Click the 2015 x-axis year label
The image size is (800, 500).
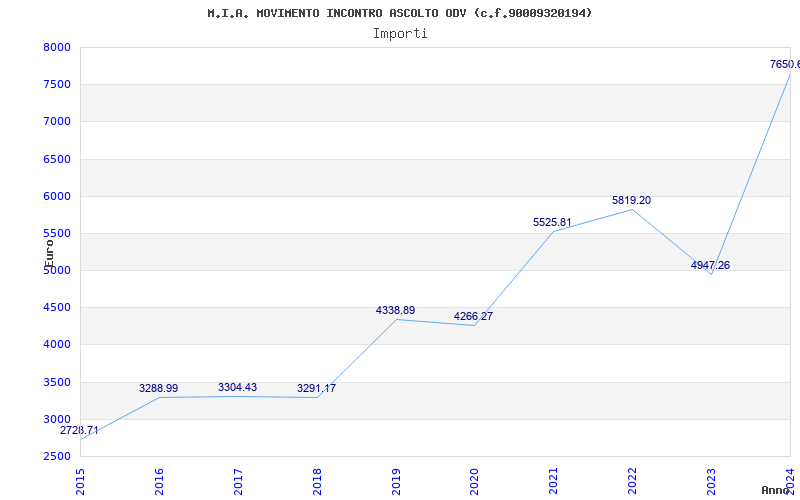coord(80,481)
